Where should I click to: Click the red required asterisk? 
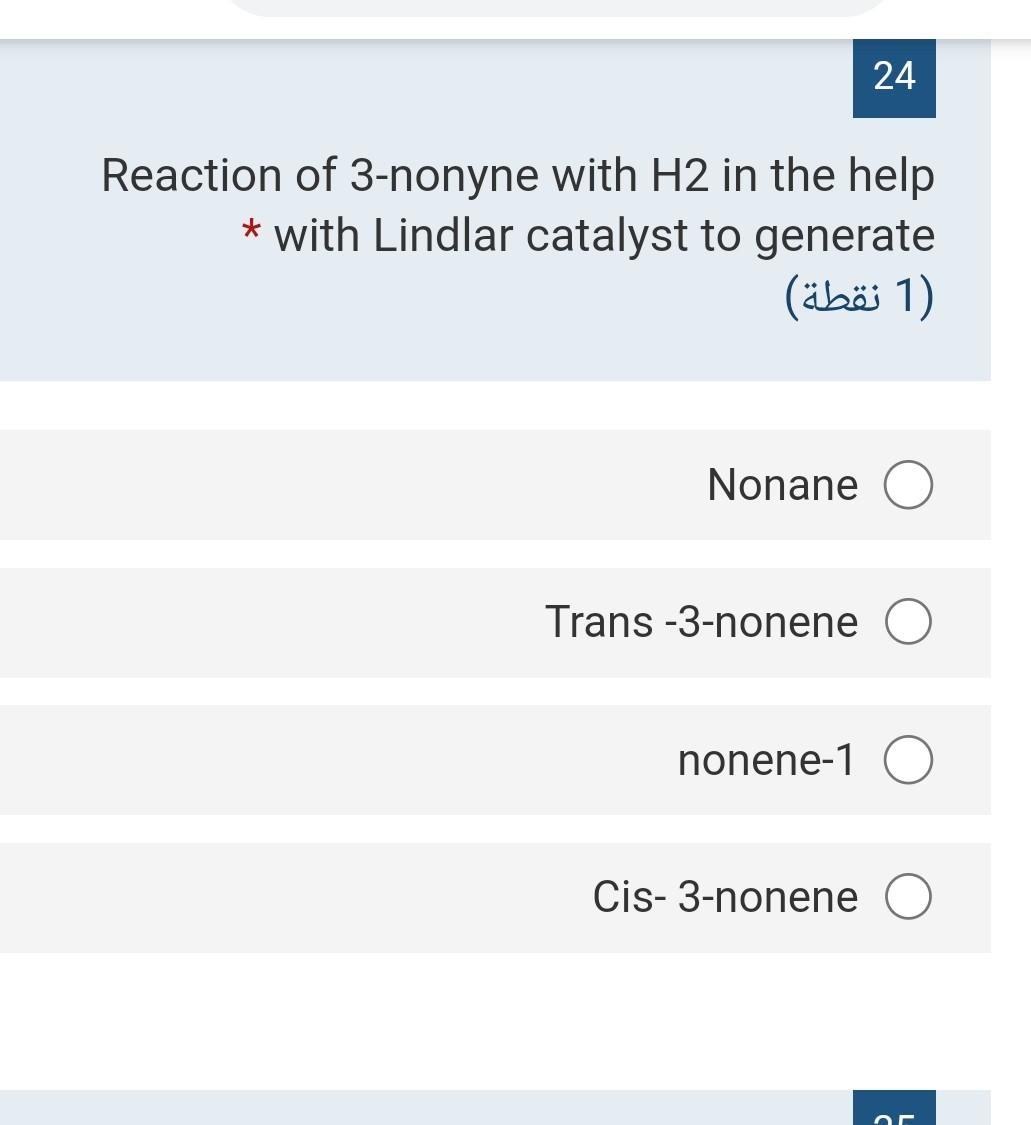[250, 234]
